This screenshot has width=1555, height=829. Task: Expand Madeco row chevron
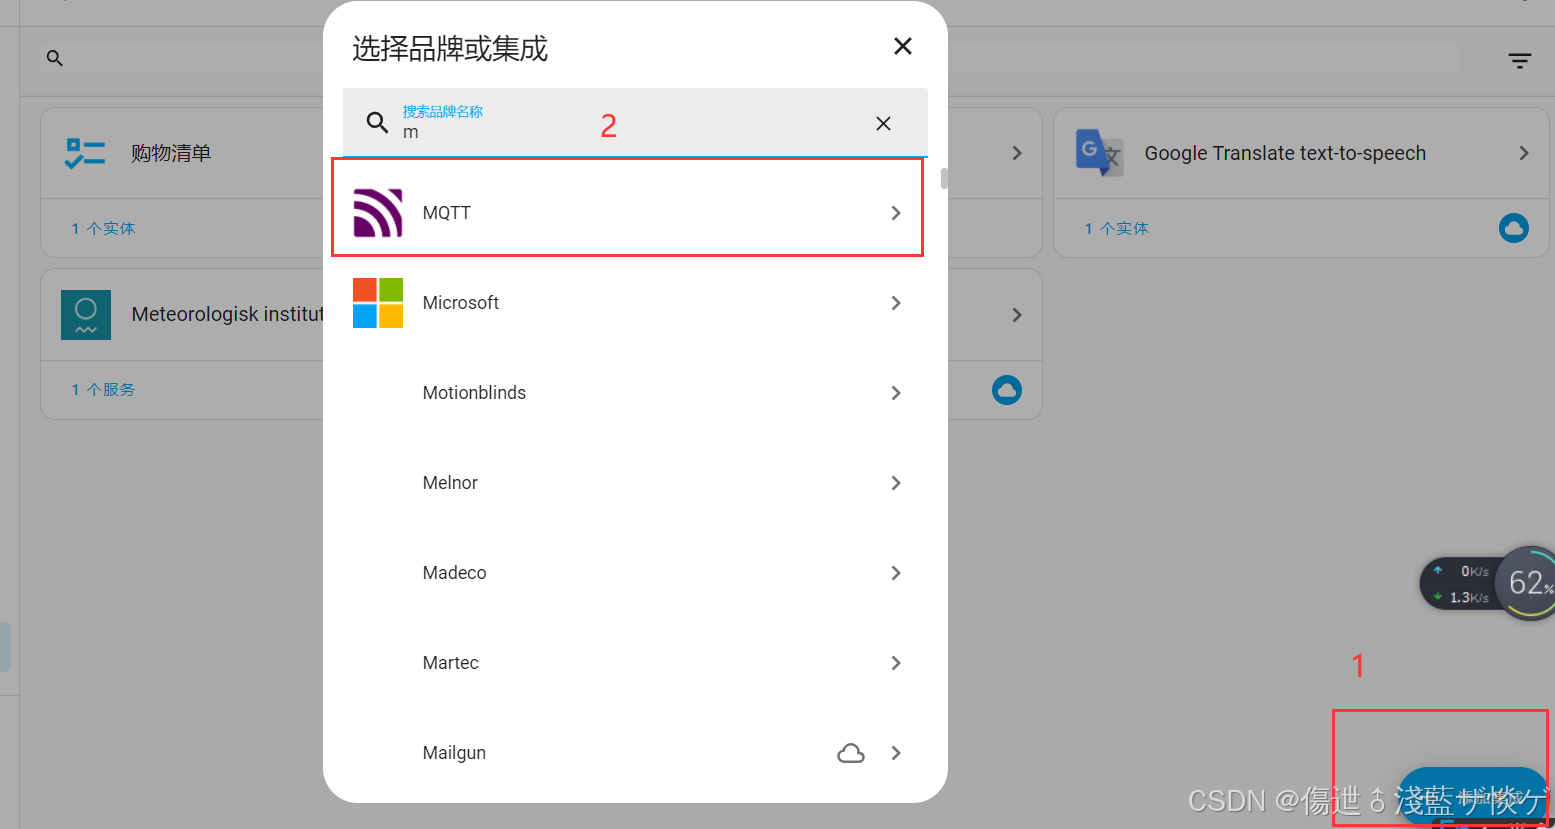click(x=896, y=573)
